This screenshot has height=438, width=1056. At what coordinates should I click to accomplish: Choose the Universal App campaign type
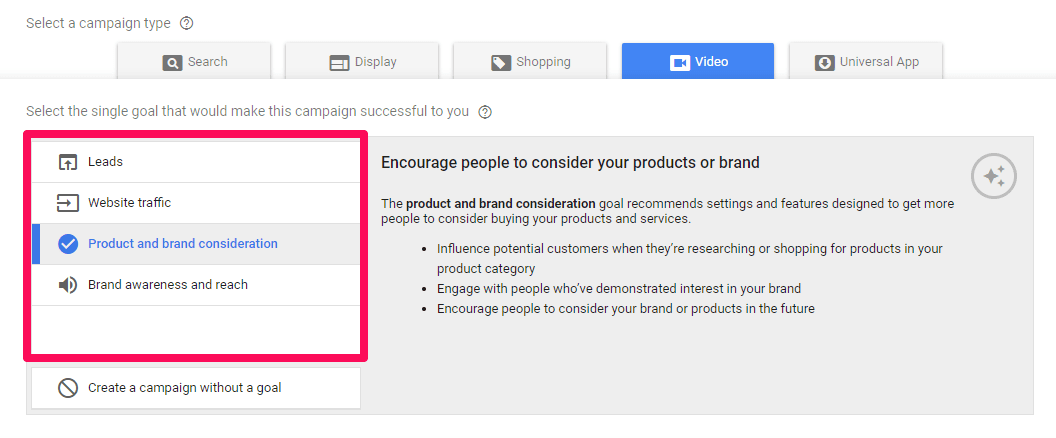[x=865, y=61]
